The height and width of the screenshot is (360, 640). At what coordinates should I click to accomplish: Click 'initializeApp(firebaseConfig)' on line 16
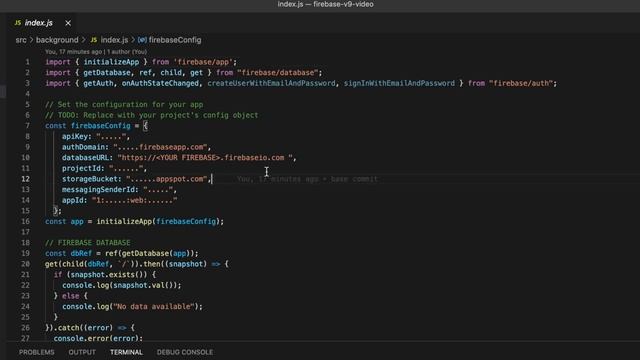click(158, 221)
